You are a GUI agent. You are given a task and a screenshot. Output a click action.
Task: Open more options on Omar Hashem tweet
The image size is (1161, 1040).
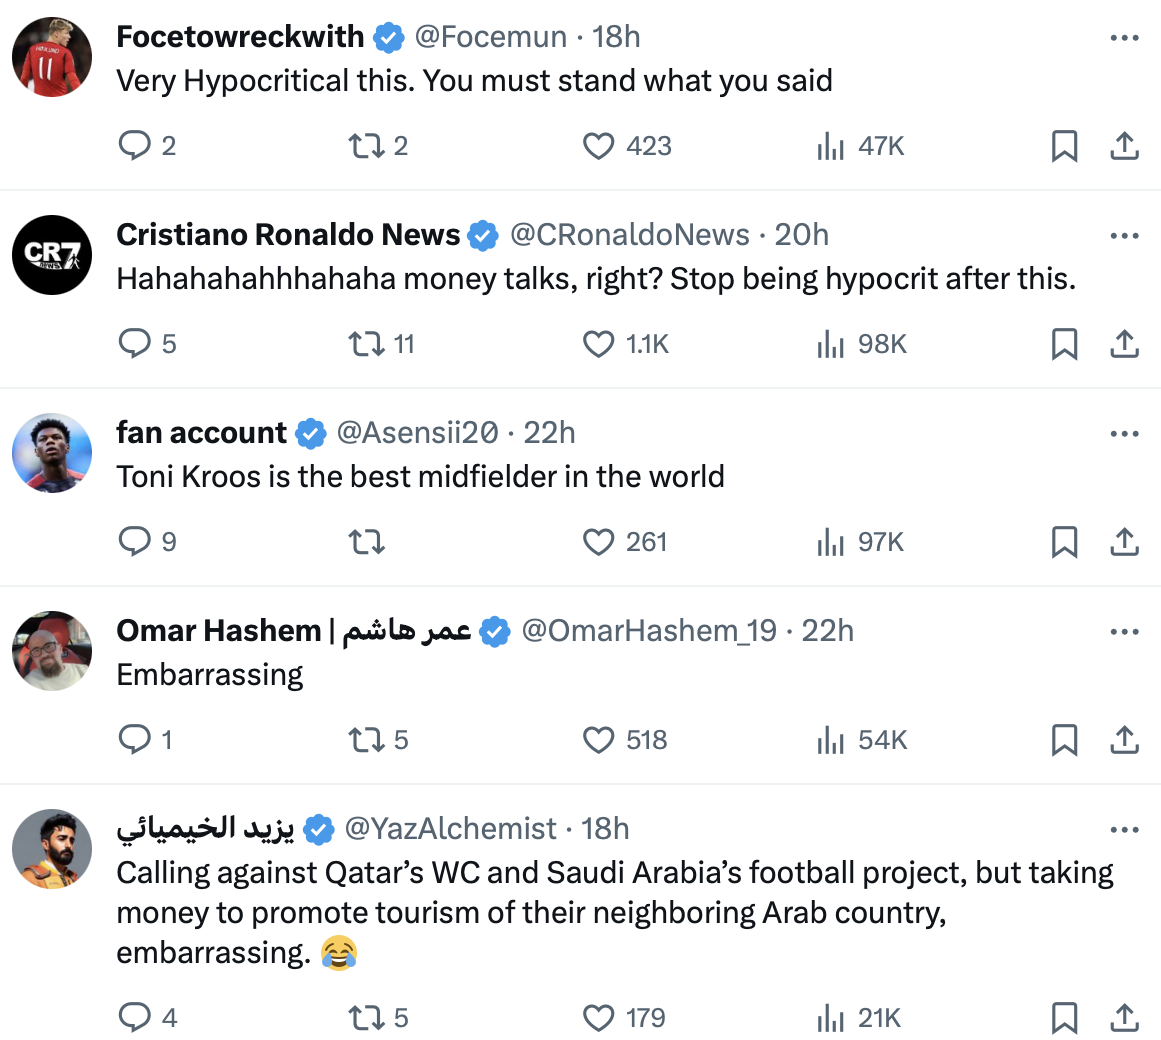coord(1124,632)
